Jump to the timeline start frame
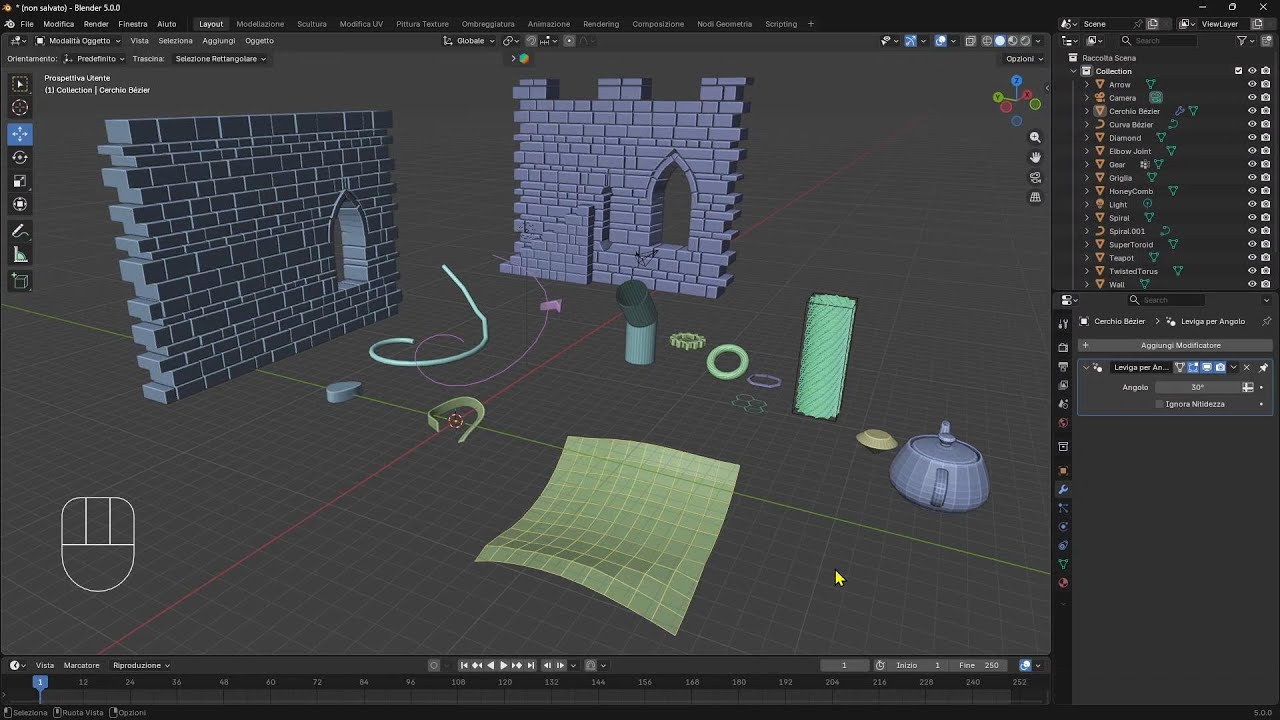 [464, 665]
